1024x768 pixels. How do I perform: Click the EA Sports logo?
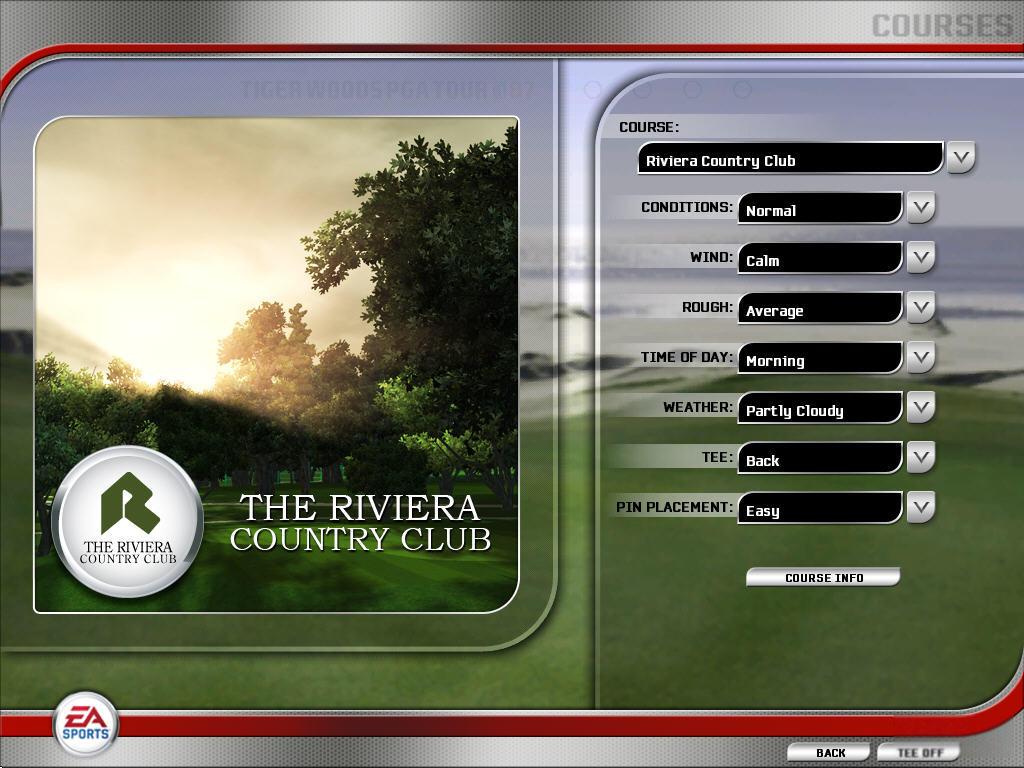86,724
